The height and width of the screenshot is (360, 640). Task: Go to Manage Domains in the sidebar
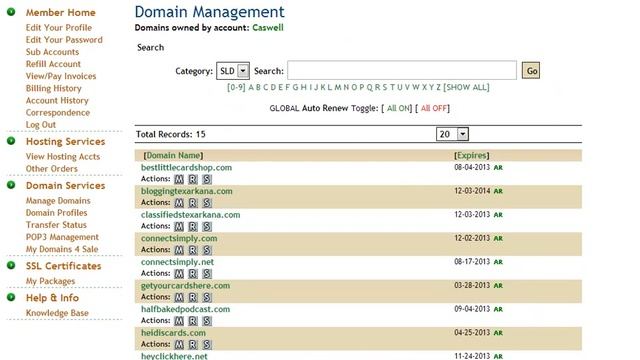58,201
